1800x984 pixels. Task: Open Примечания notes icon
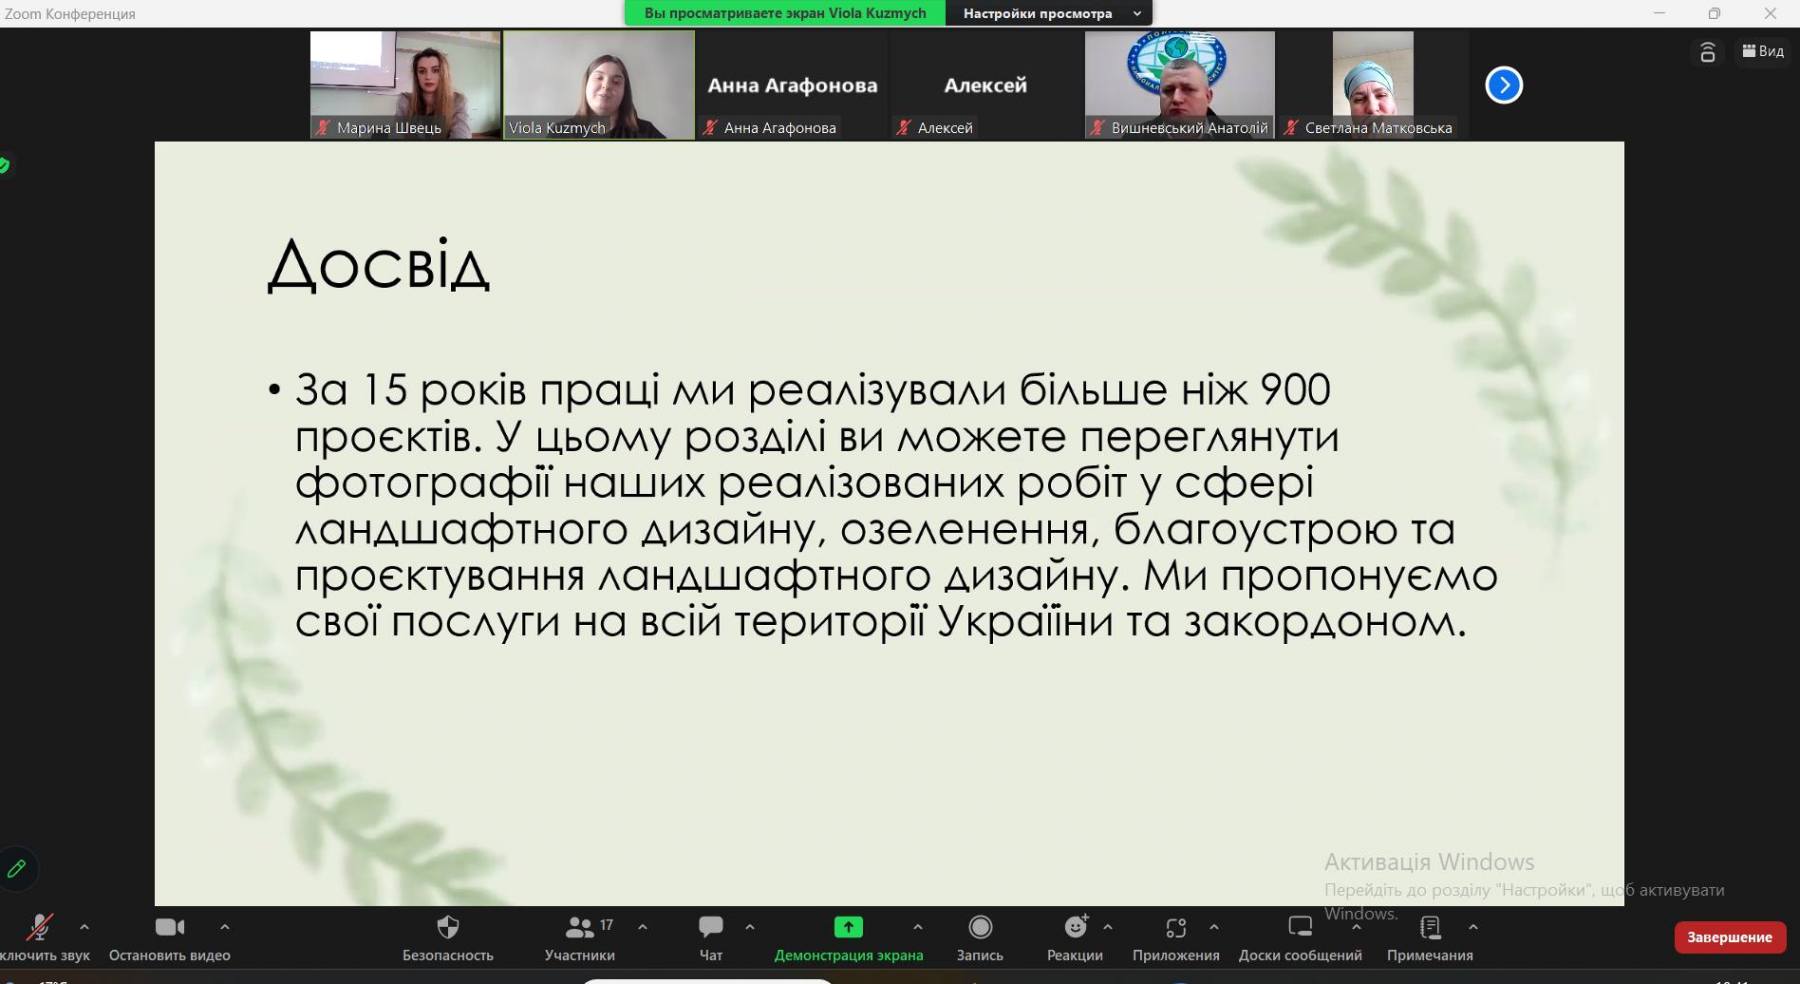point(1430,928)
